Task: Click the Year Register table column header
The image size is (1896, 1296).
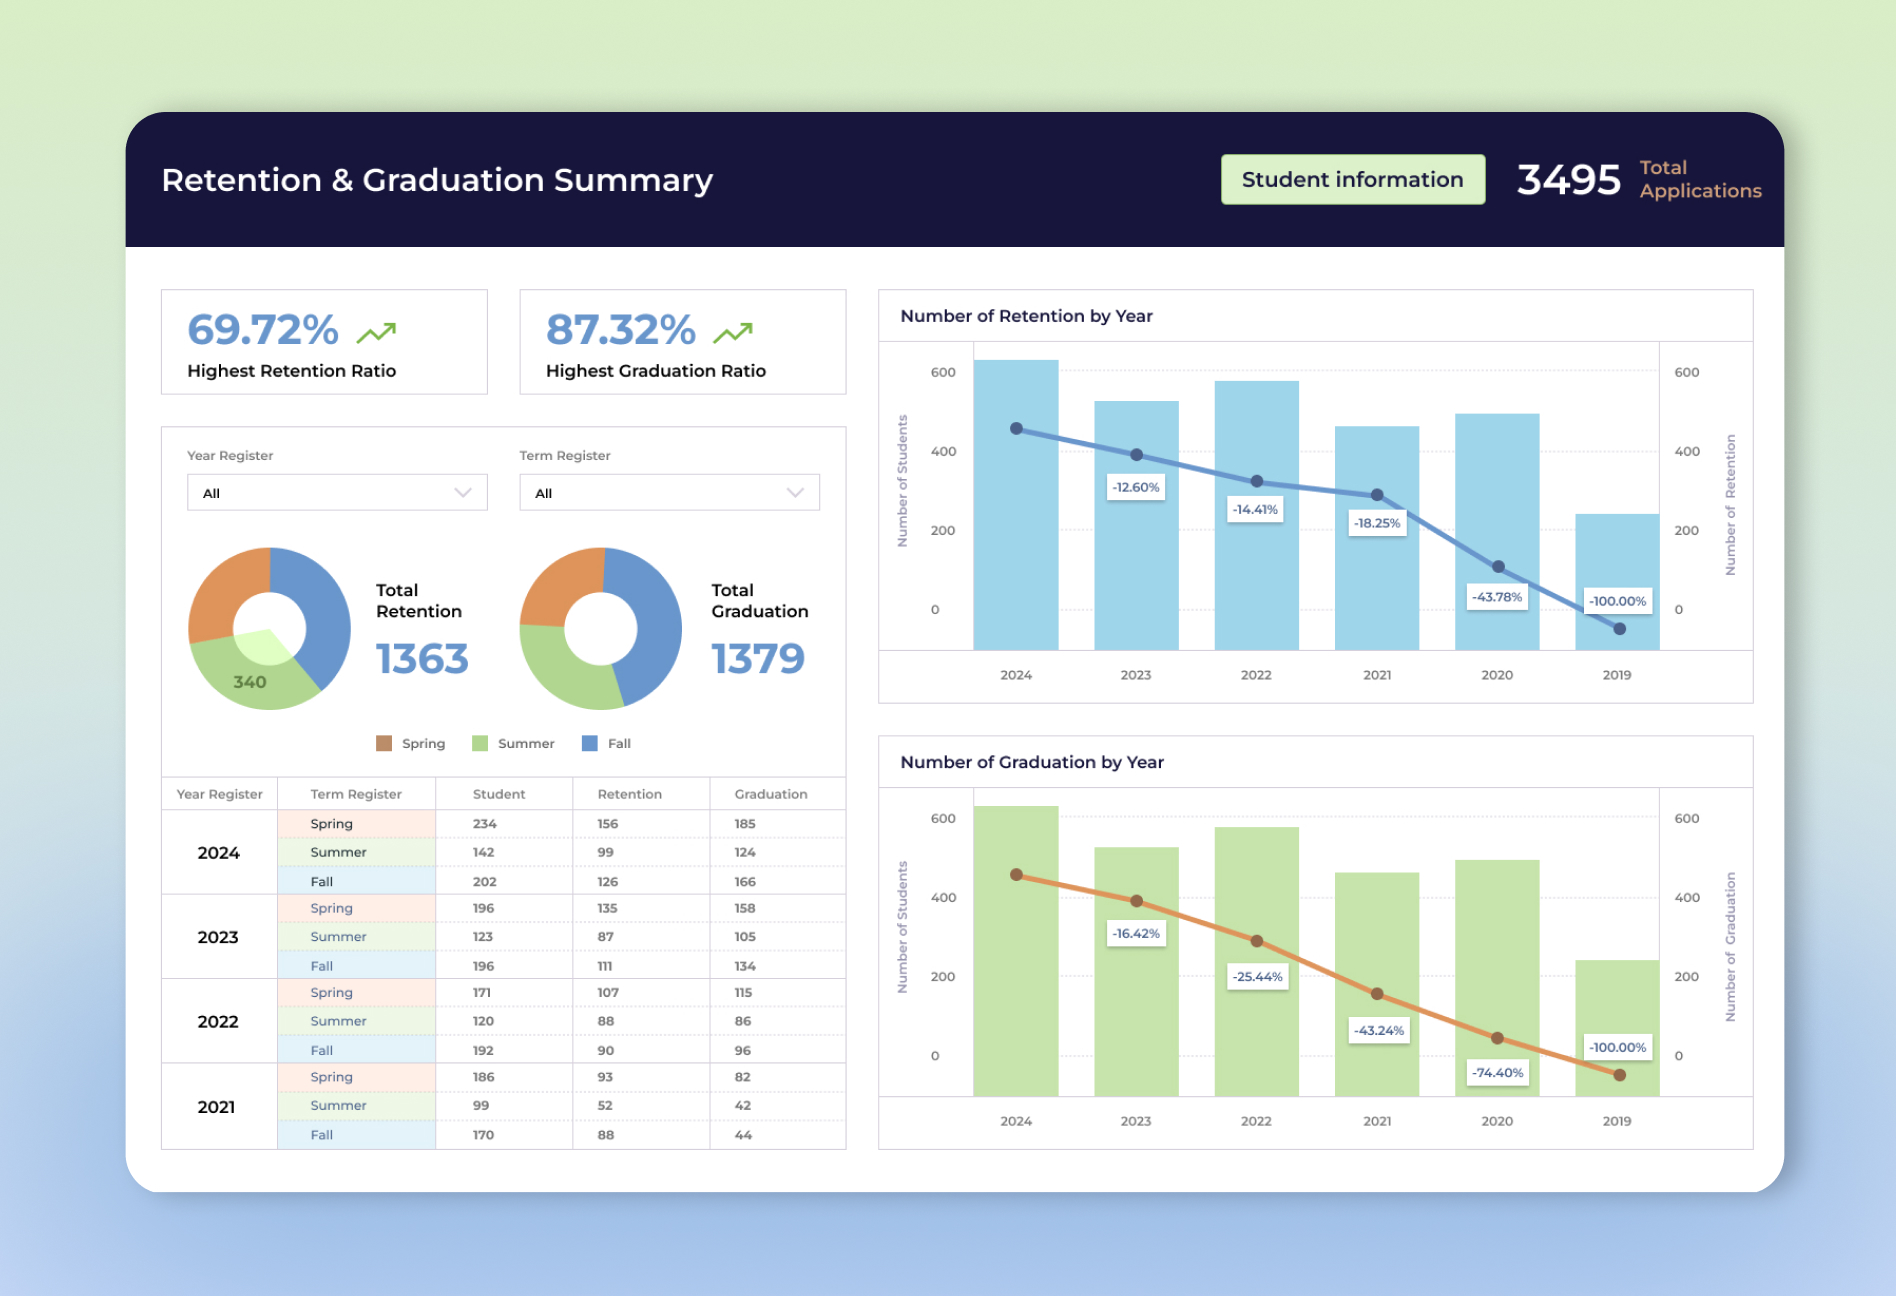Action: coord(219,794)
